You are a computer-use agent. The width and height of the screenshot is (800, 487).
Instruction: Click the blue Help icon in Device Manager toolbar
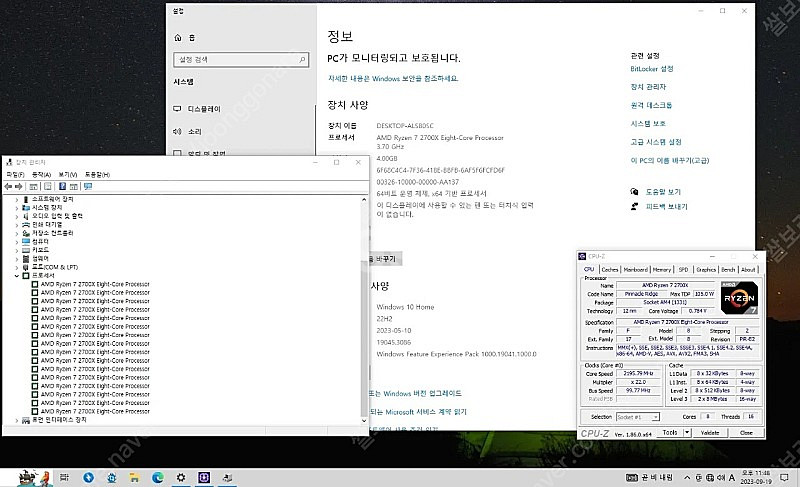[62, 187]
